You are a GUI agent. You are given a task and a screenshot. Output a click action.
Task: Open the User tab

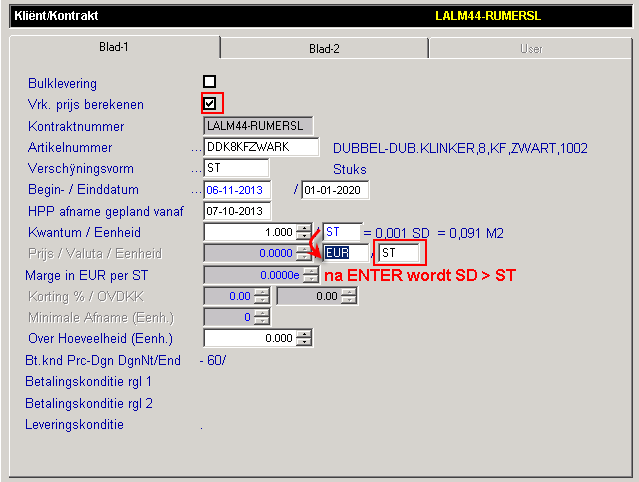[x=531, y=49]
